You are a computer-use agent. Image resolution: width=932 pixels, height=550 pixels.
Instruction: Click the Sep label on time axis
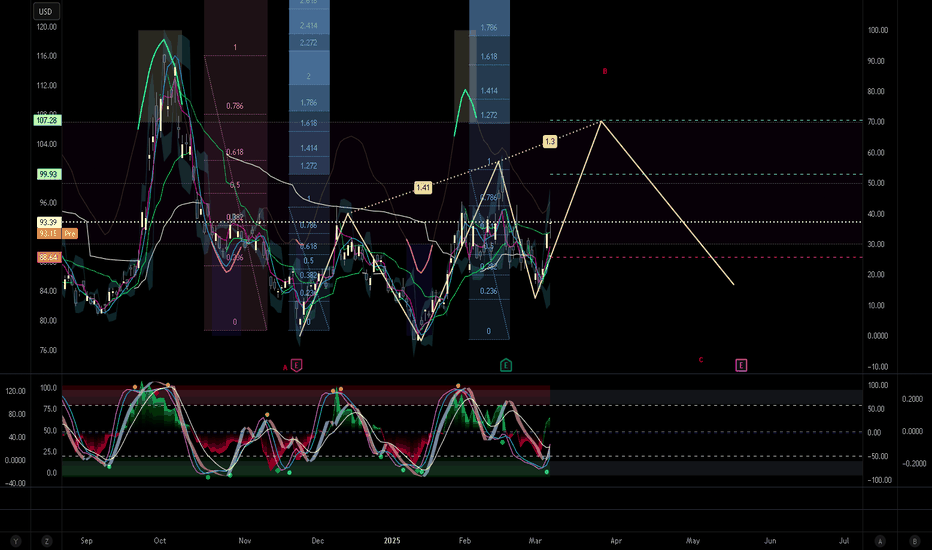point(86,540)
